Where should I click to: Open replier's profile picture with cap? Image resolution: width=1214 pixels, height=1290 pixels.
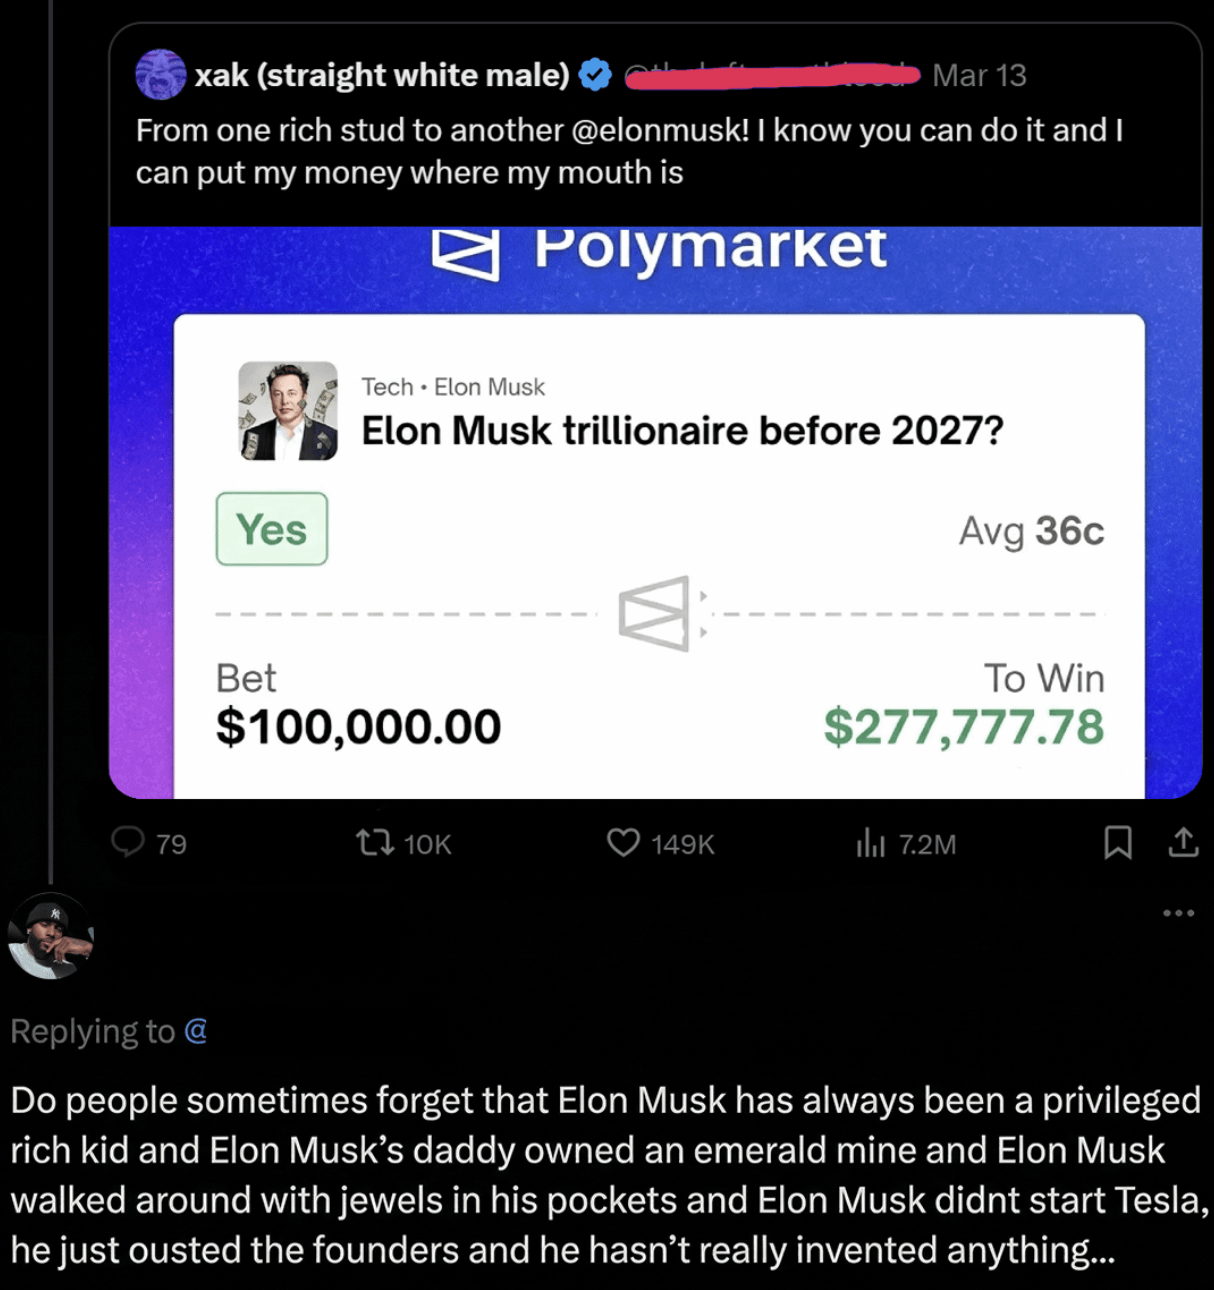(x=51, y=936)
